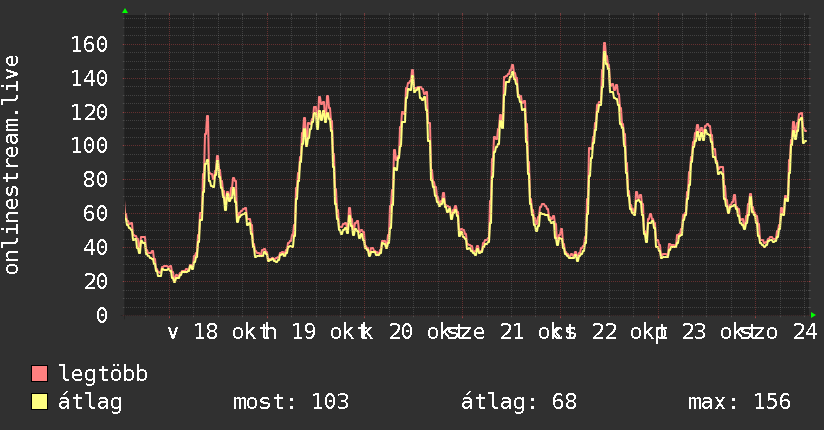Click the 'szo 24' date label
Screen dimensions: 824x430
point(779,332)
